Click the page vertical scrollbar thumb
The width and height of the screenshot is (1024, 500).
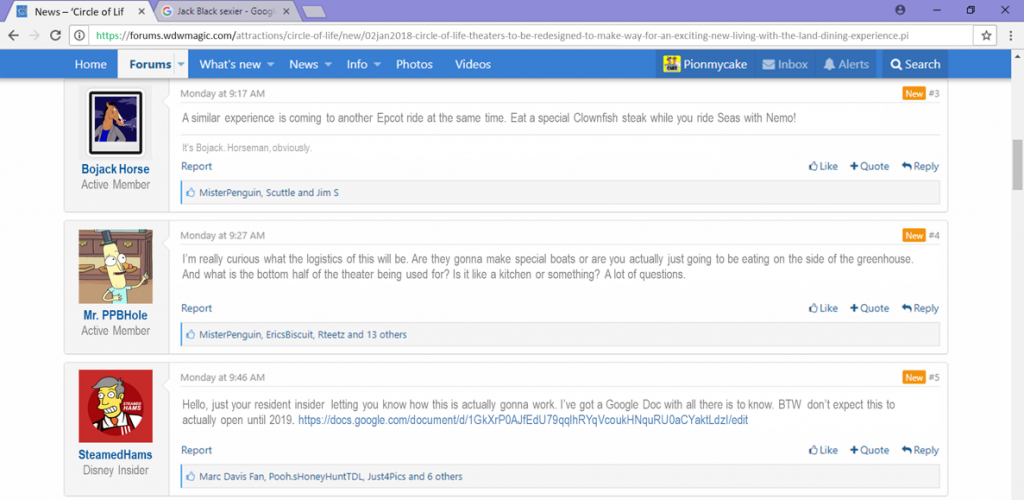point(1018,164)
